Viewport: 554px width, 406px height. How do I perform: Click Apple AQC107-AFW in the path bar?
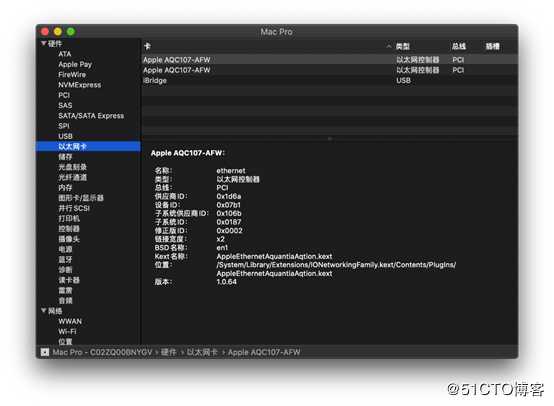pos(264,352)
